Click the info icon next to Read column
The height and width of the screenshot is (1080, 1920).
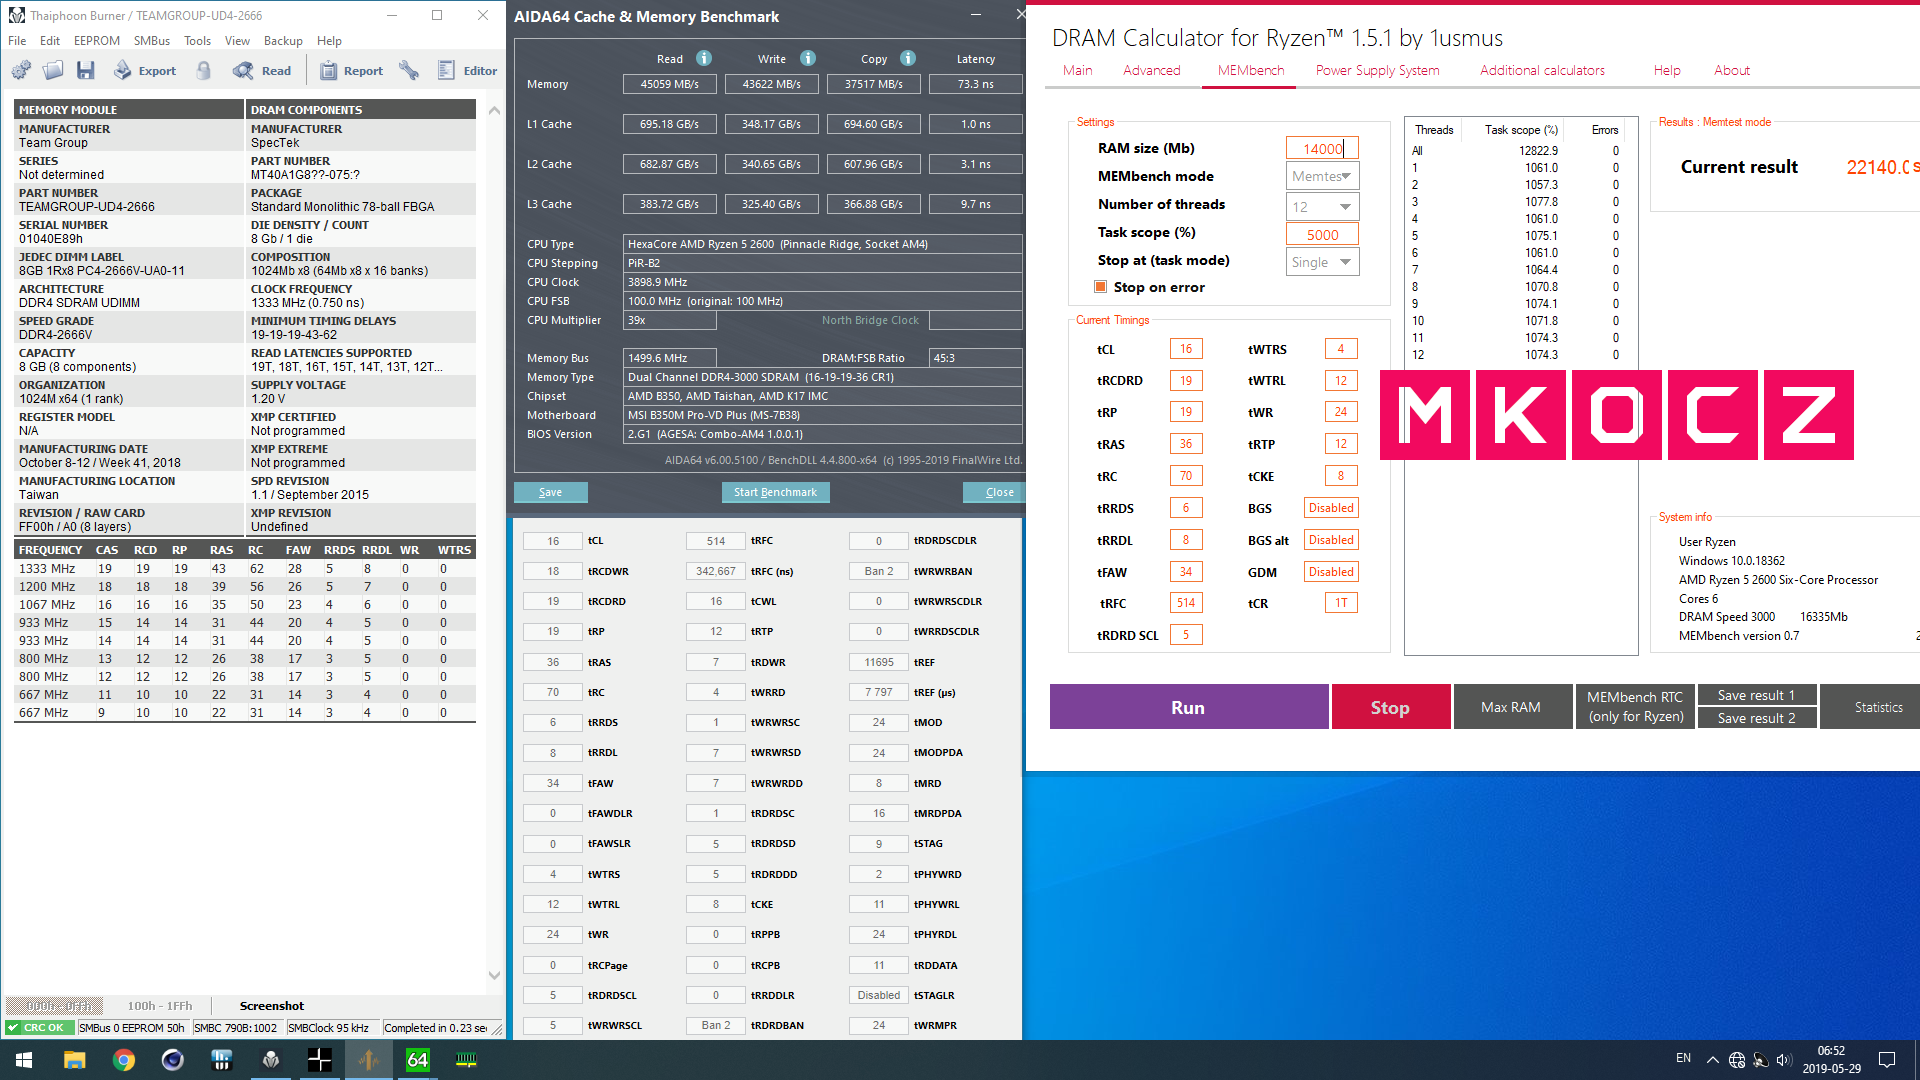click(704, 58)
